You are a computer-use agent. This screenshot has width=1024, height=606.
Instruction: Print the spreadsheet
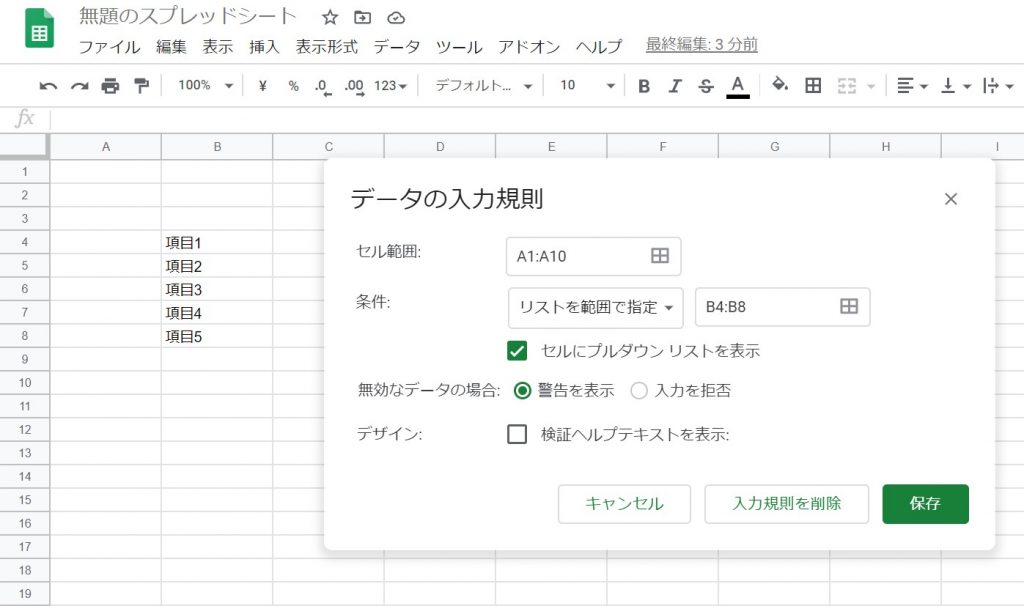click(x=110, y=86)
